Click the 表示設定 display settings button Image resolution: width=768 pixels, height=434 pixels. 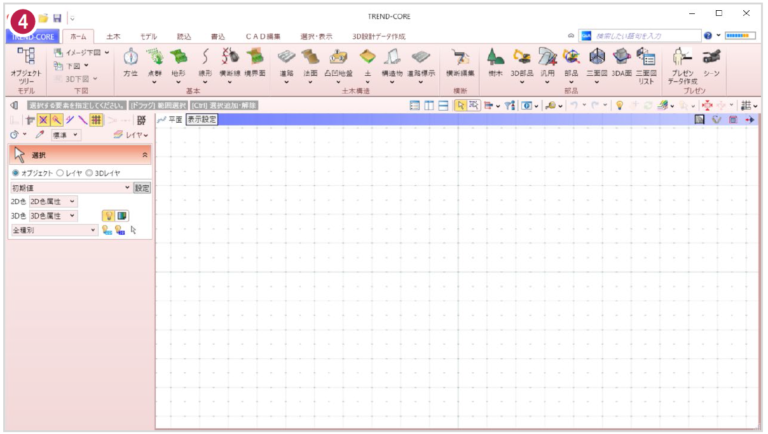[x=201, y=119]
